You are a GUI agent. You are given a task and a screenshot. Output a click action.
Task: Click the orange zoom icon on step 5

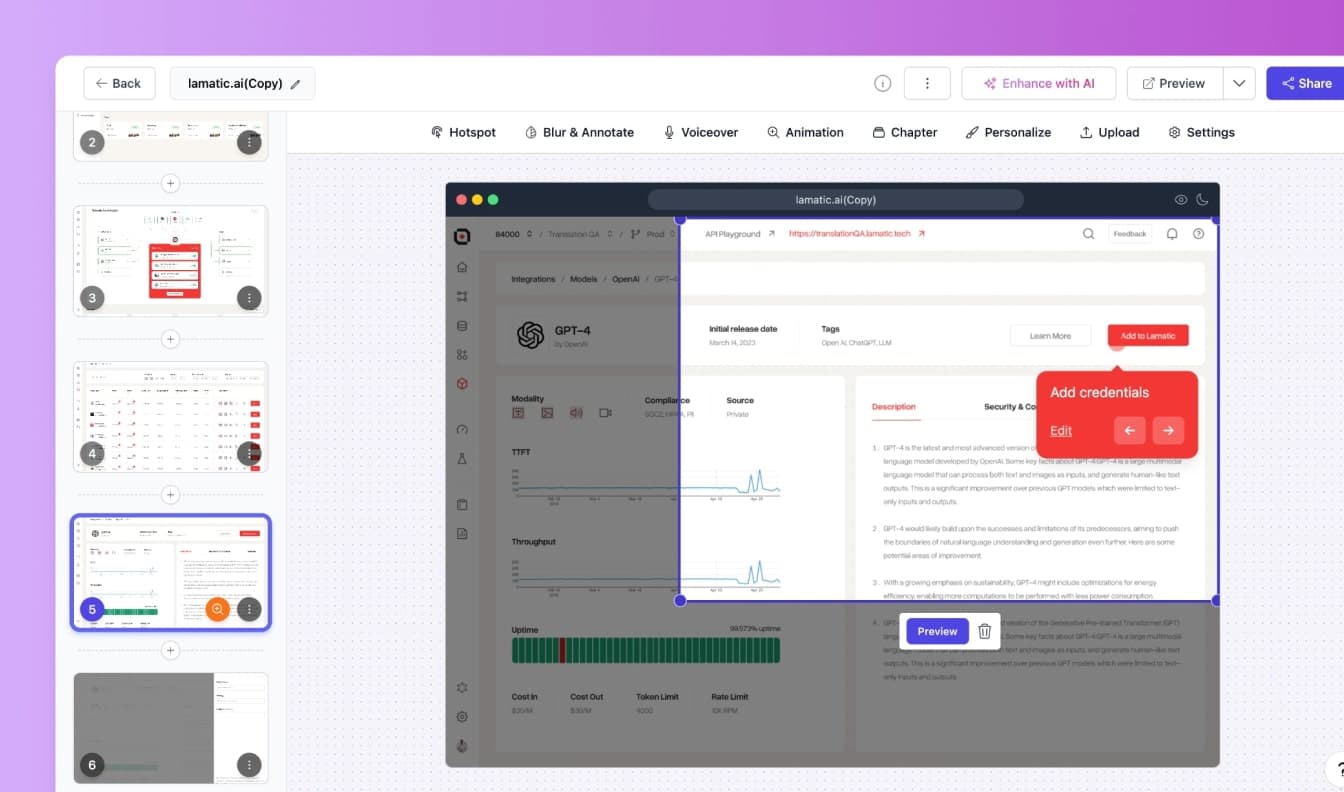click(x=218, y=609)
